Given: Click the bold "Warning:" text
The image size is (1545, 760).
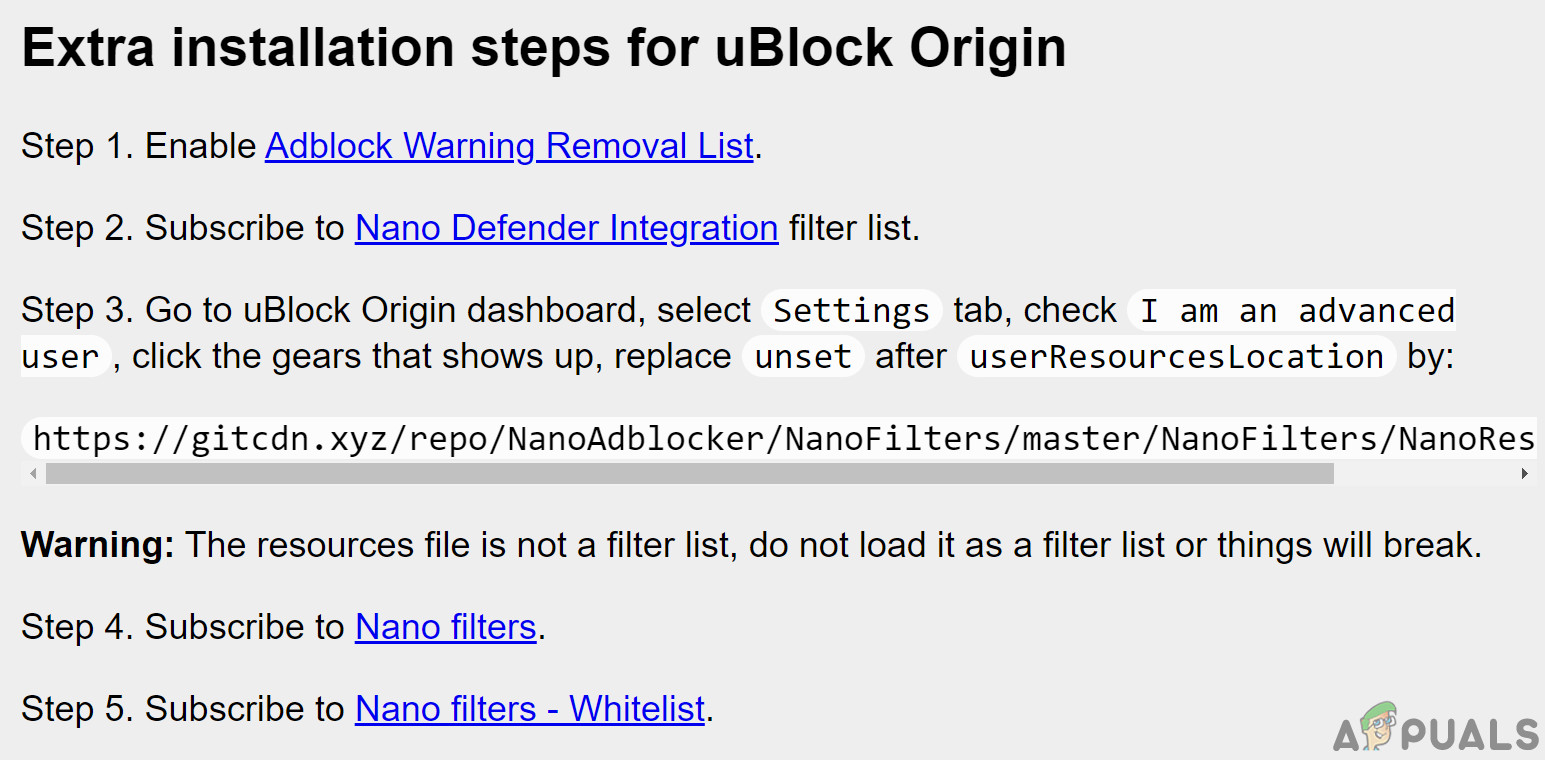Looking at the screenshot, I should coord(97,545).
